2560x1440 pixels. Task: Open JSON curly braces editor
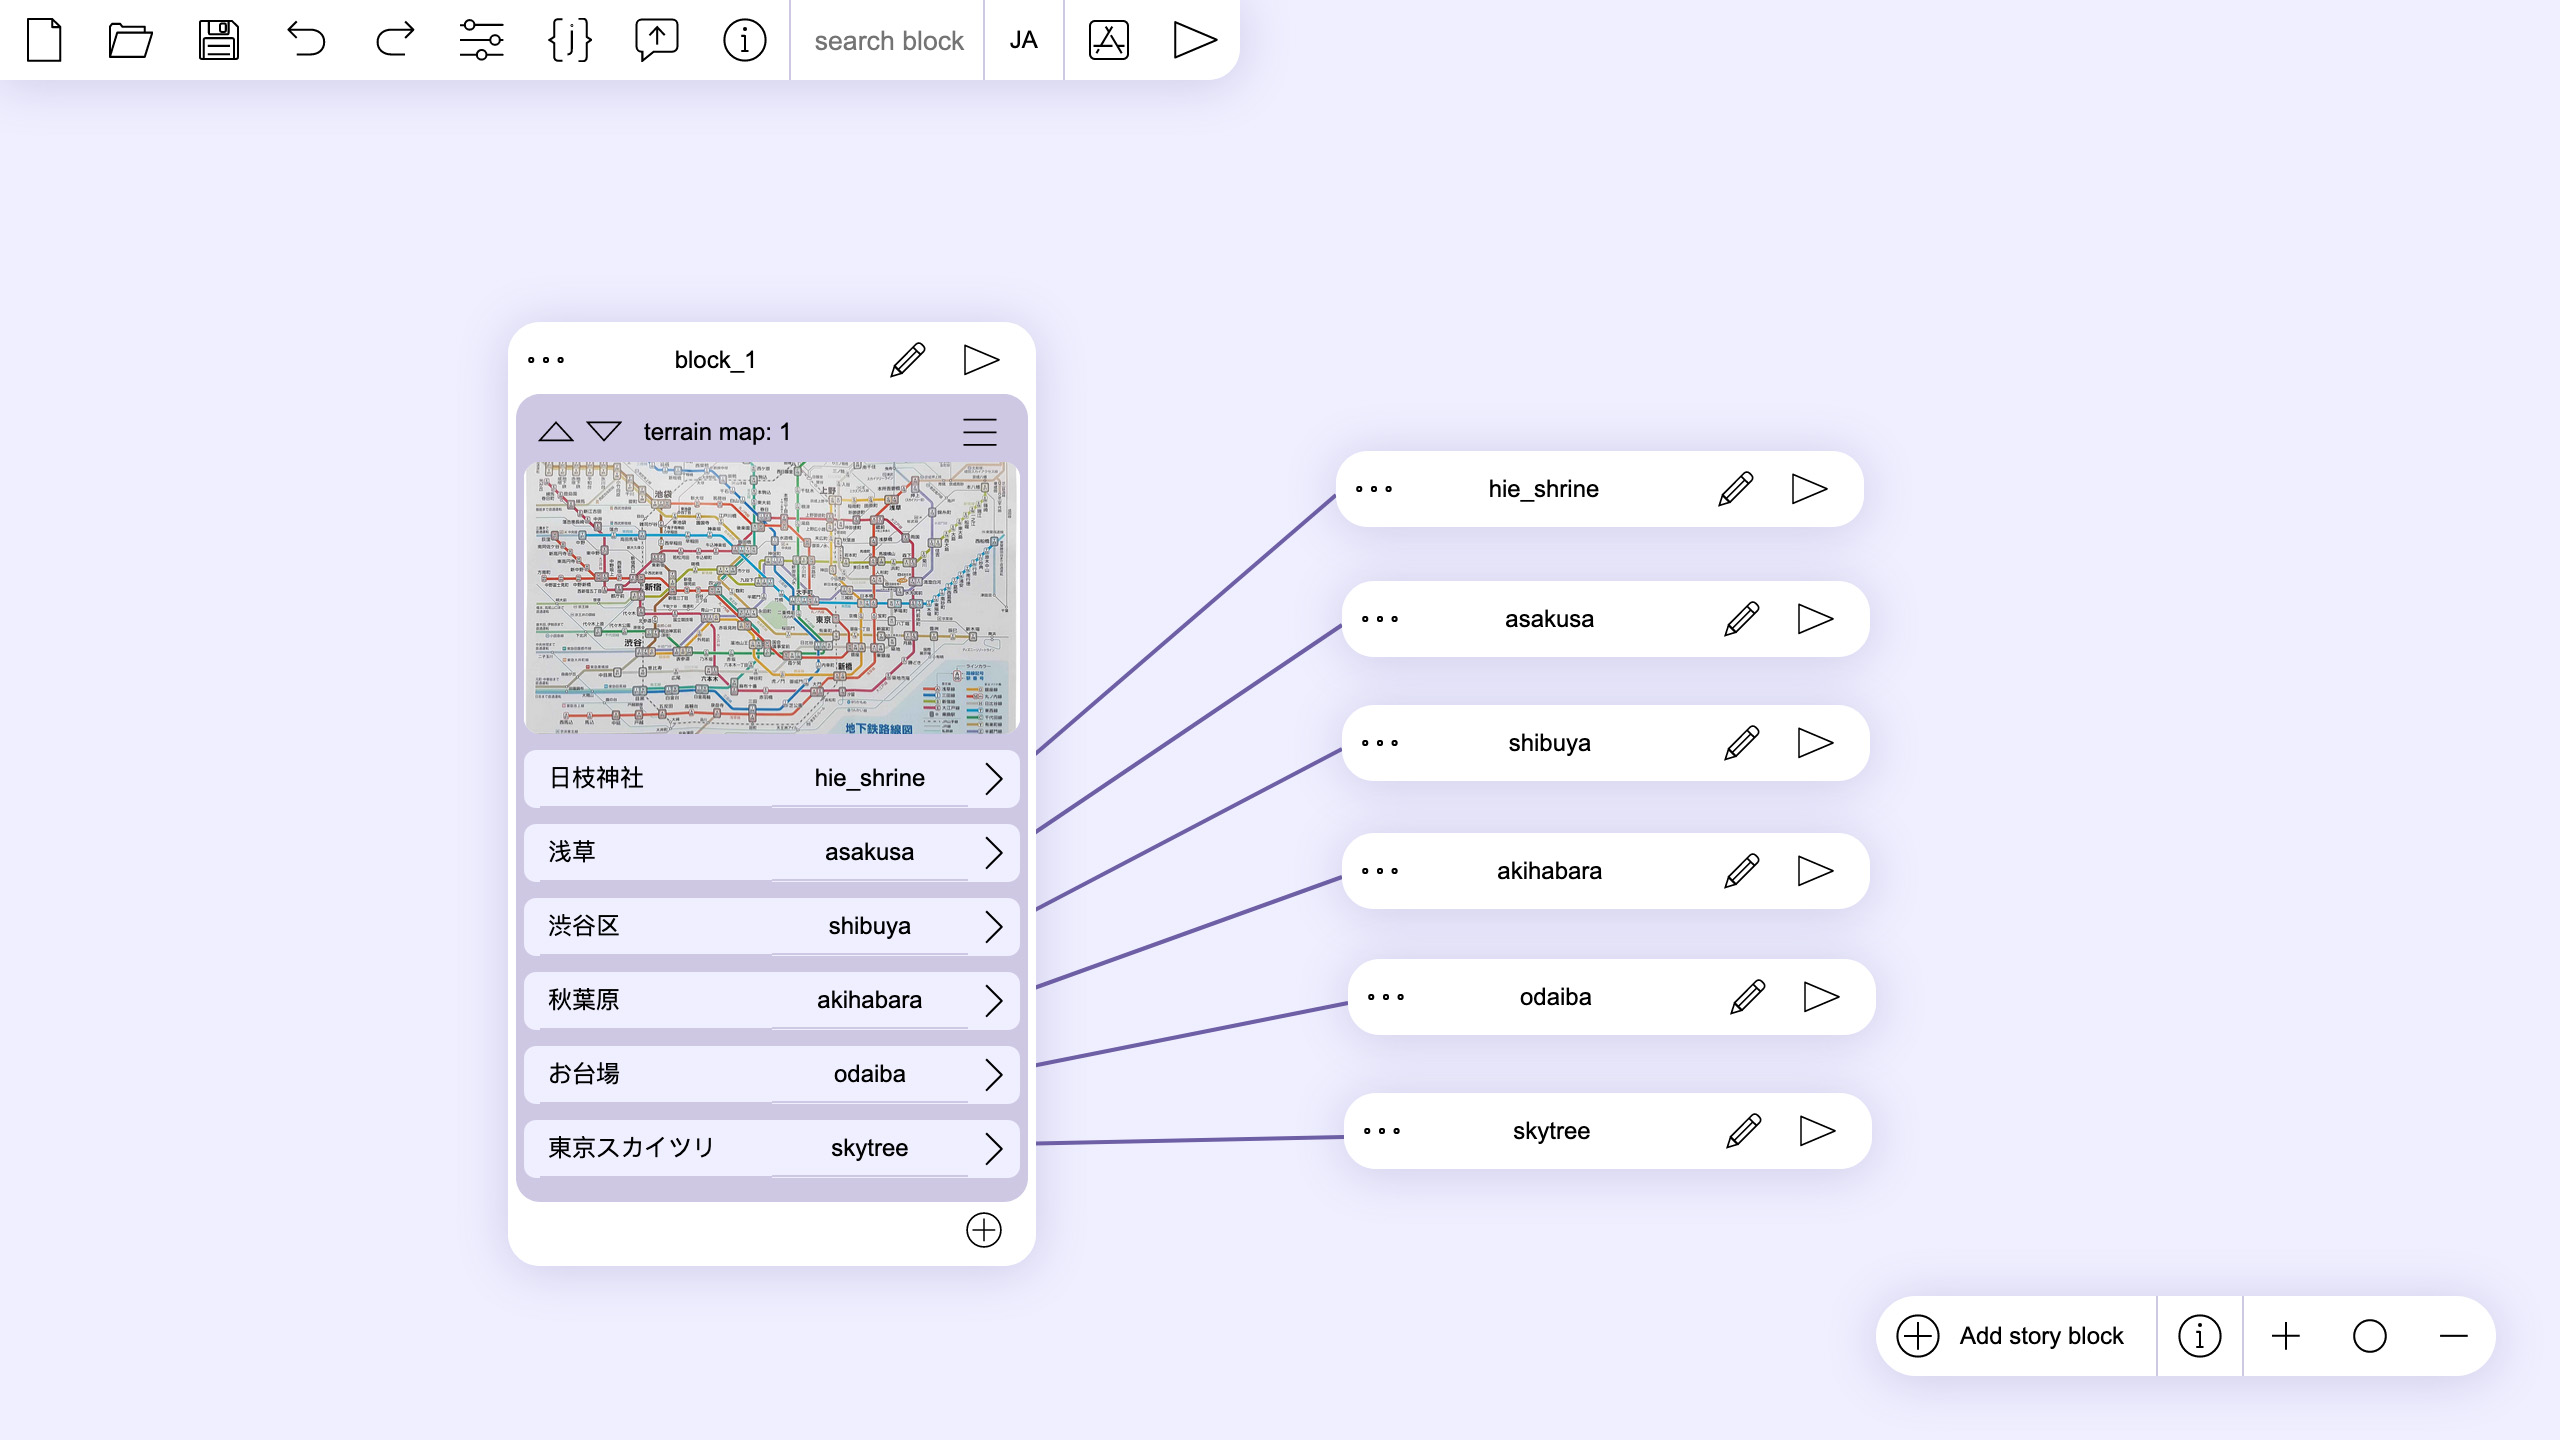(x=570, y=40)
